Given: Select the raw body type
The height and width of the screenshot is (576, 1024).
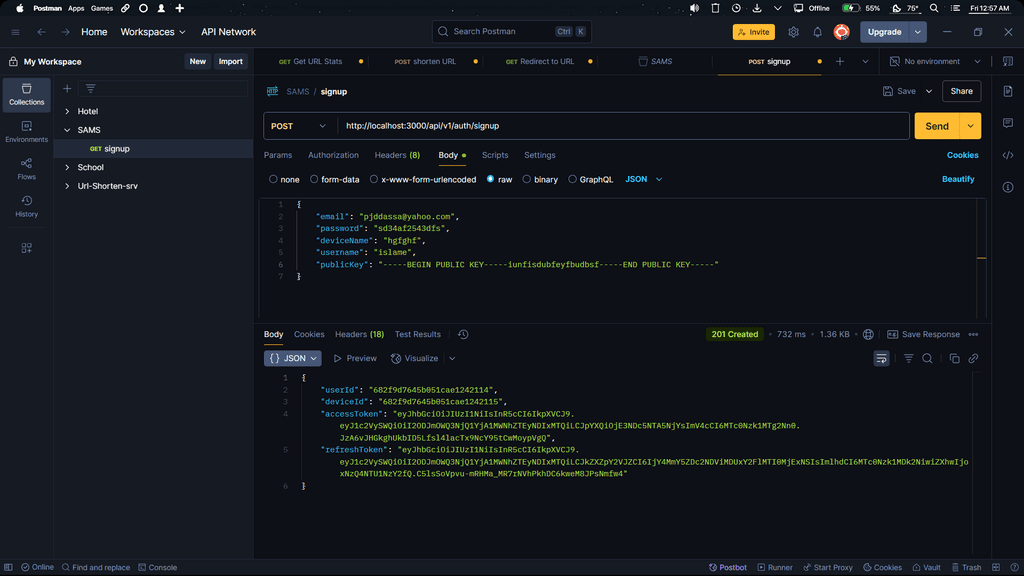Looking at the screenshot, I should tap(490, 179).
